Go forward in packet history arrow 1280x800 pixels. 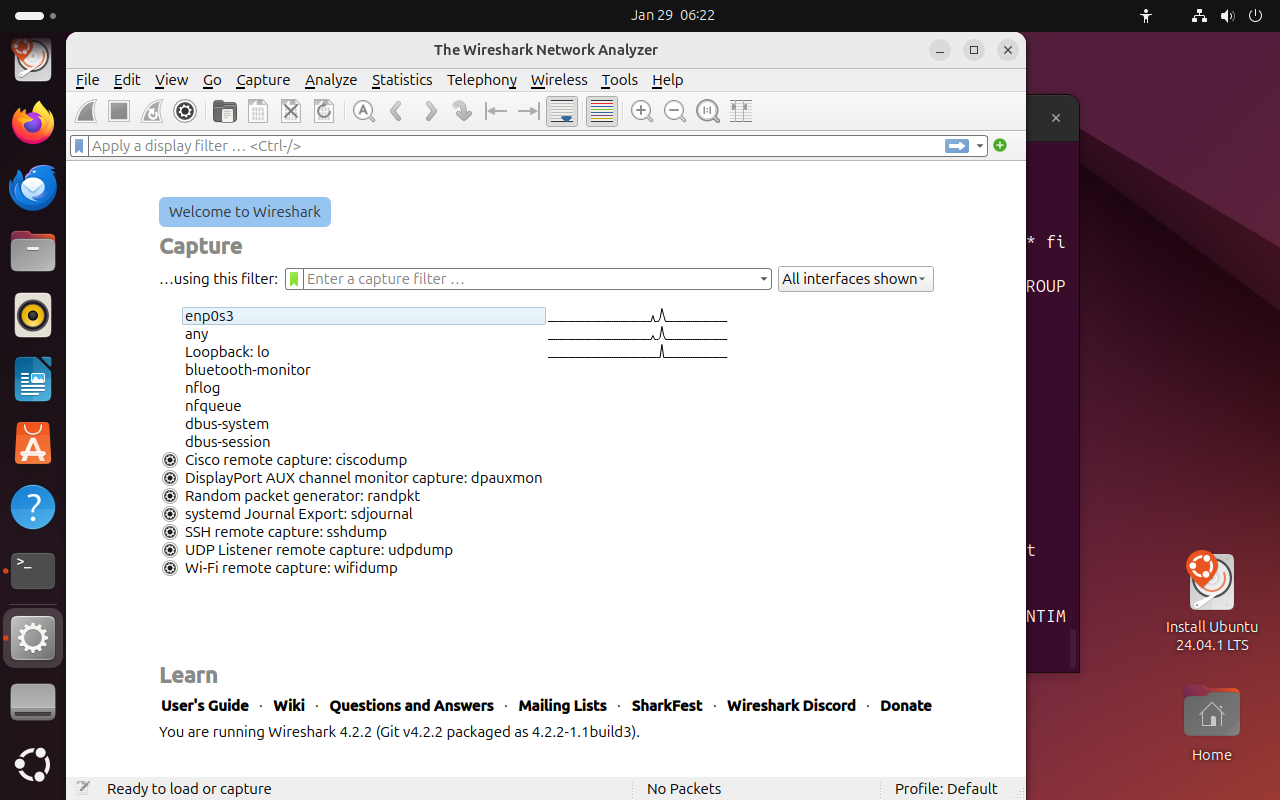point(429,111)
